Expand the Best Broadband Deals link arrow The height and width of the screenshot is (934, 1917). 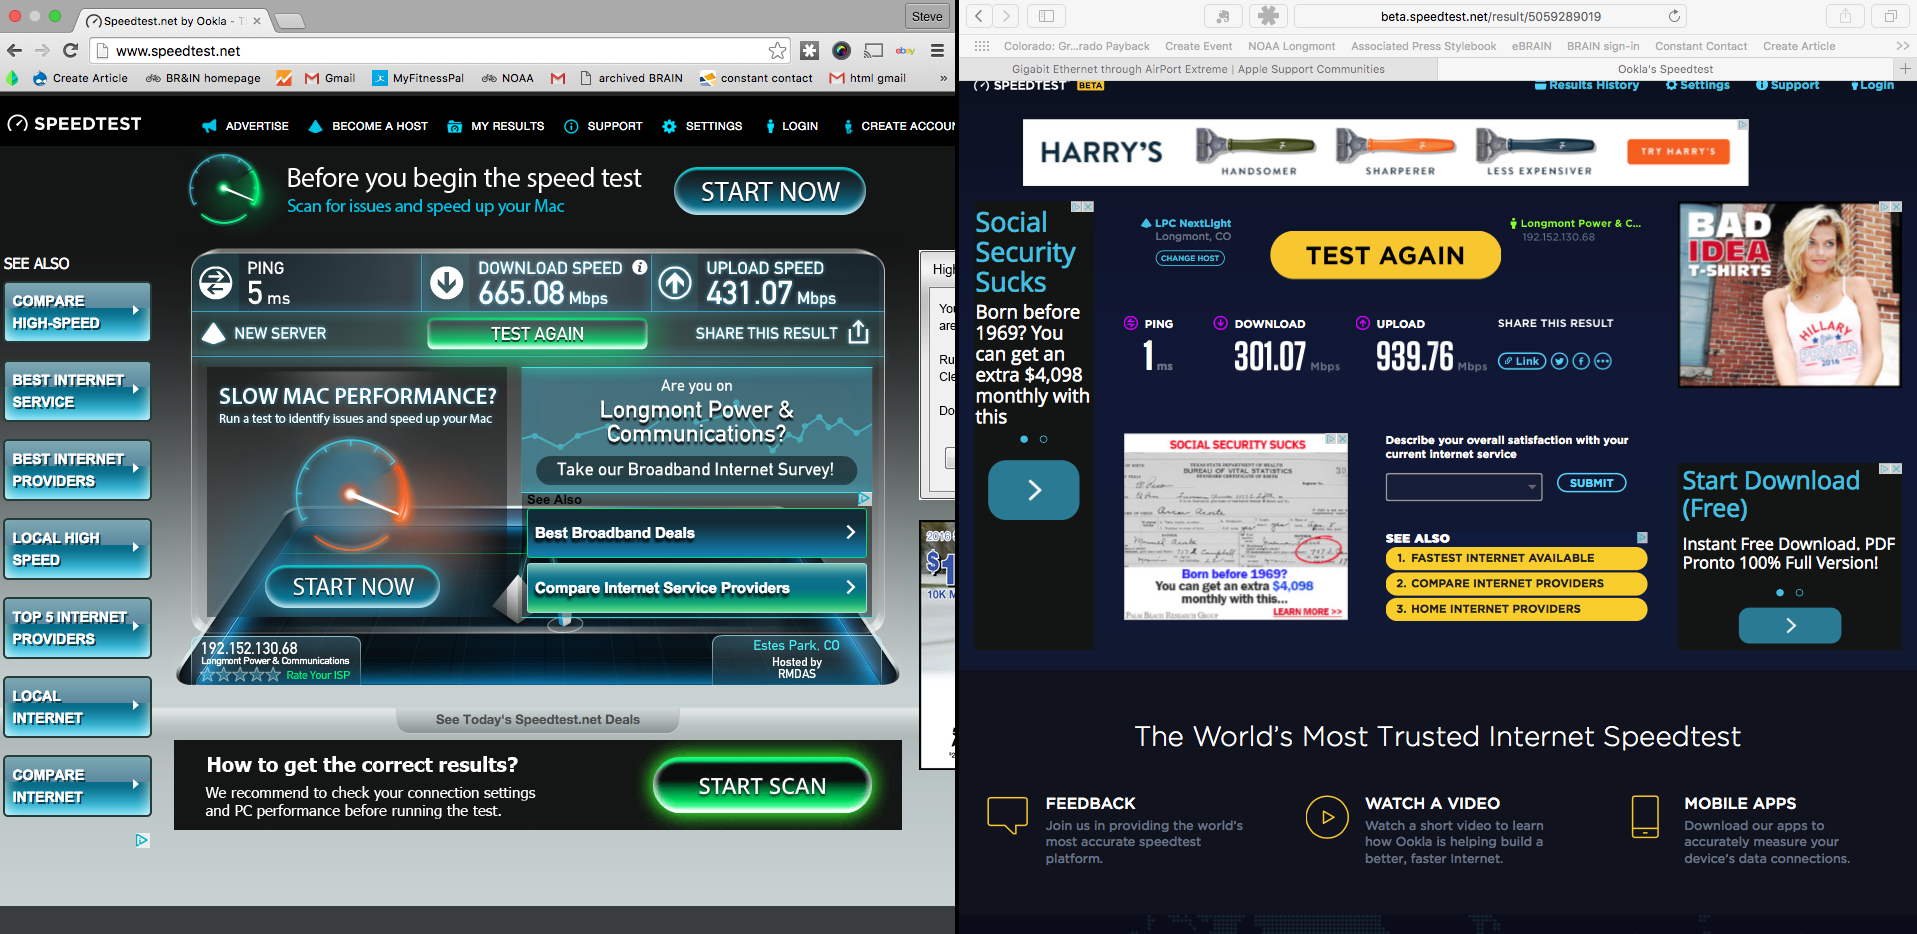pyautogui.click(x=850, y=533)
